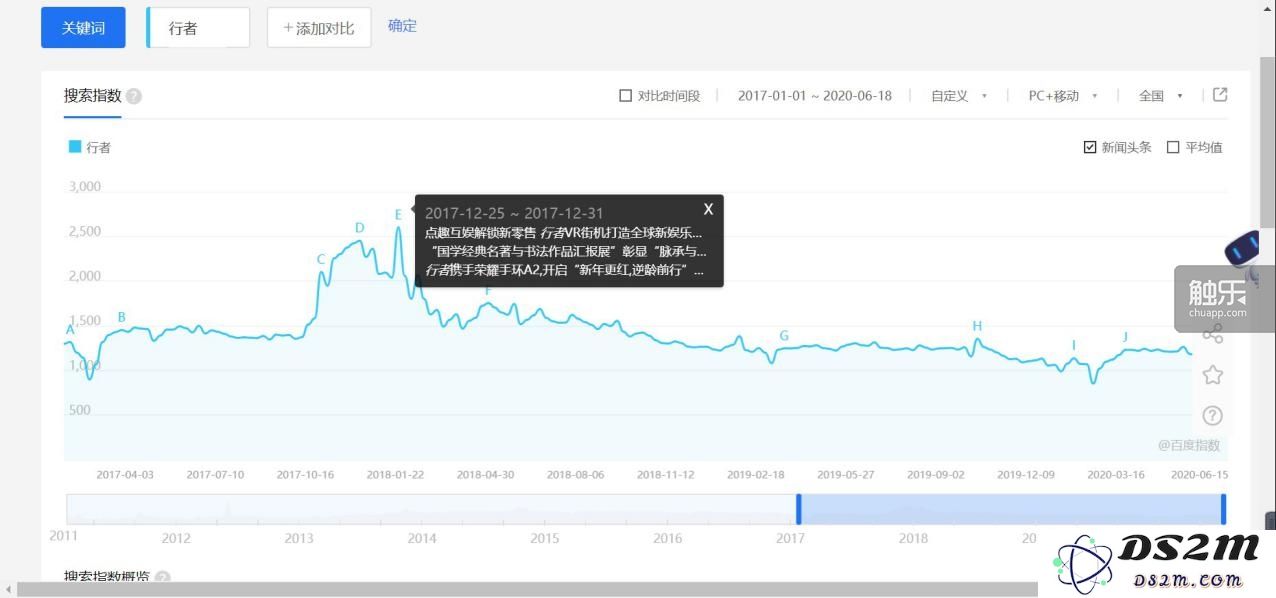
Task: Click the 关键词 button
Action: click(x=83, y=28)
